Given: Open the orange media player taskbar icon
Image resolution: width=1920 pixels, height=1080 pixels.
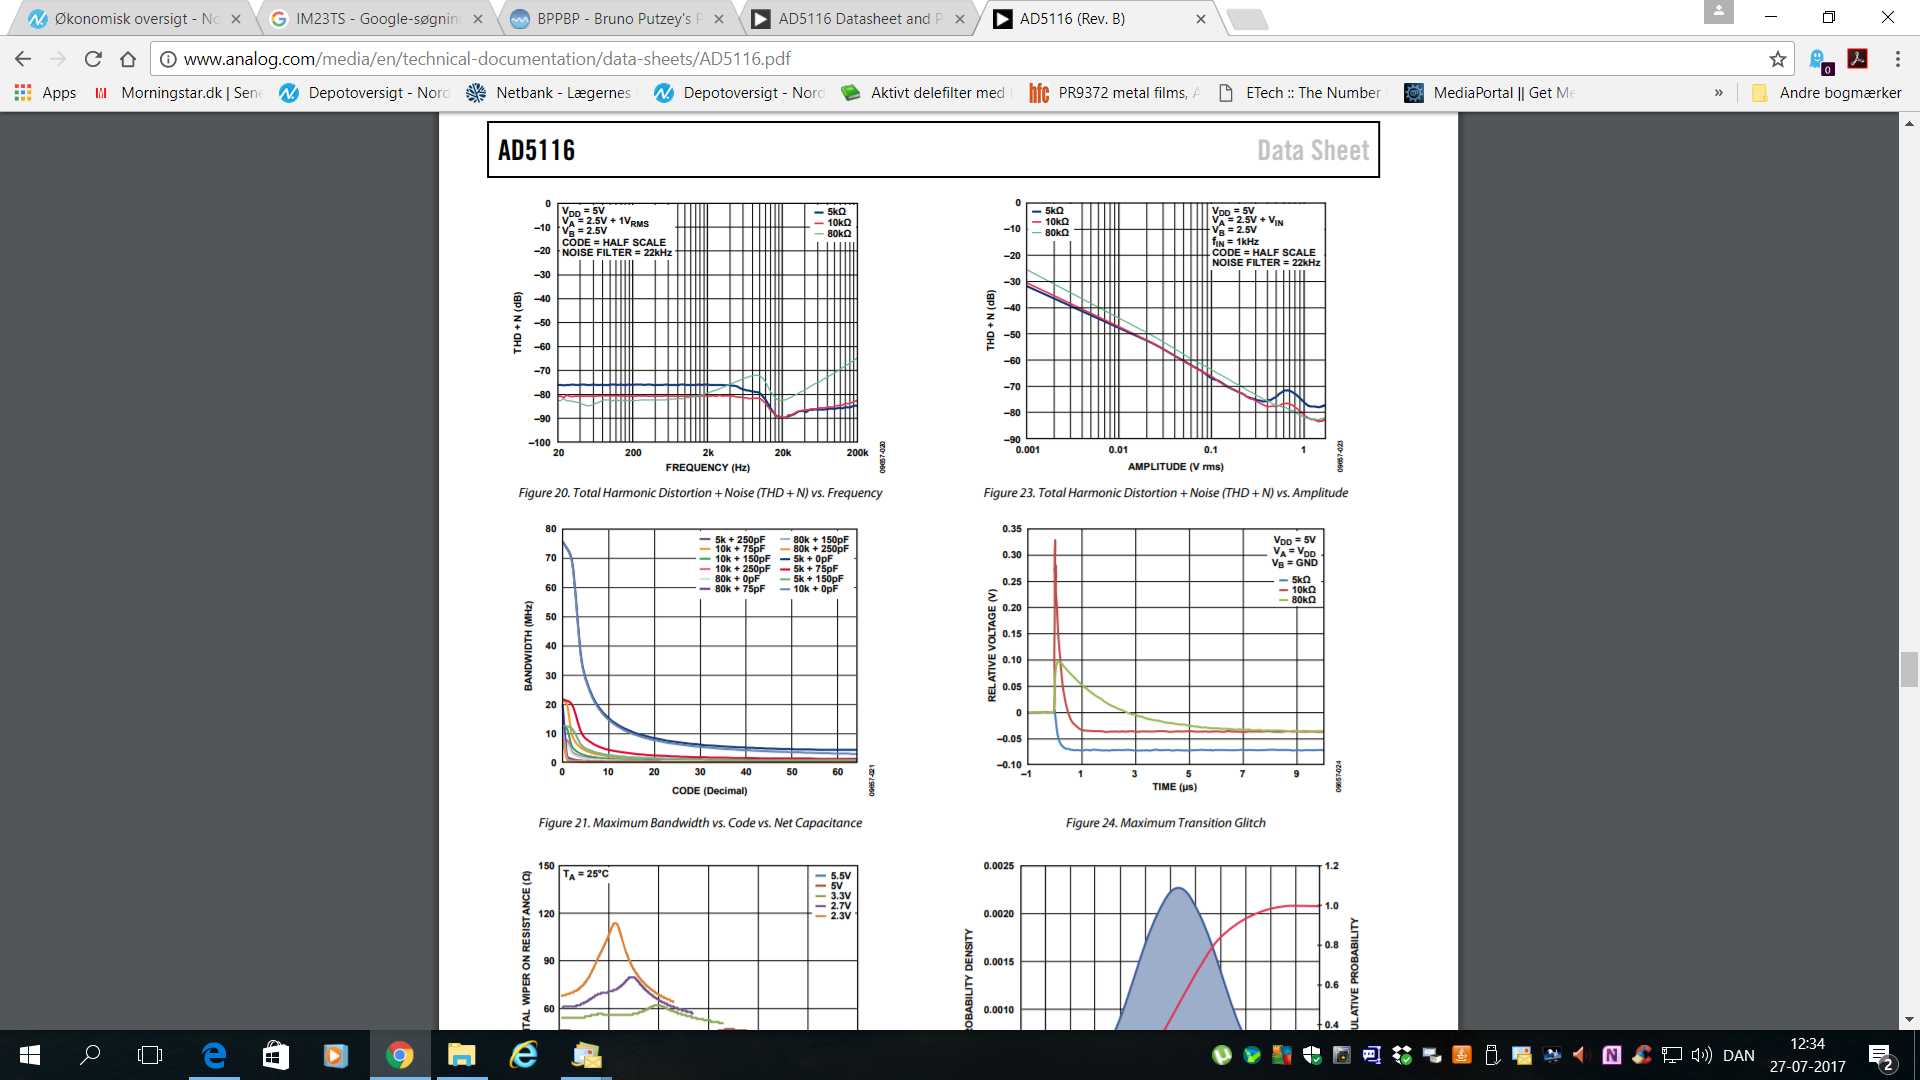Looking at the screenshot, I should (x=335, y=1055).
